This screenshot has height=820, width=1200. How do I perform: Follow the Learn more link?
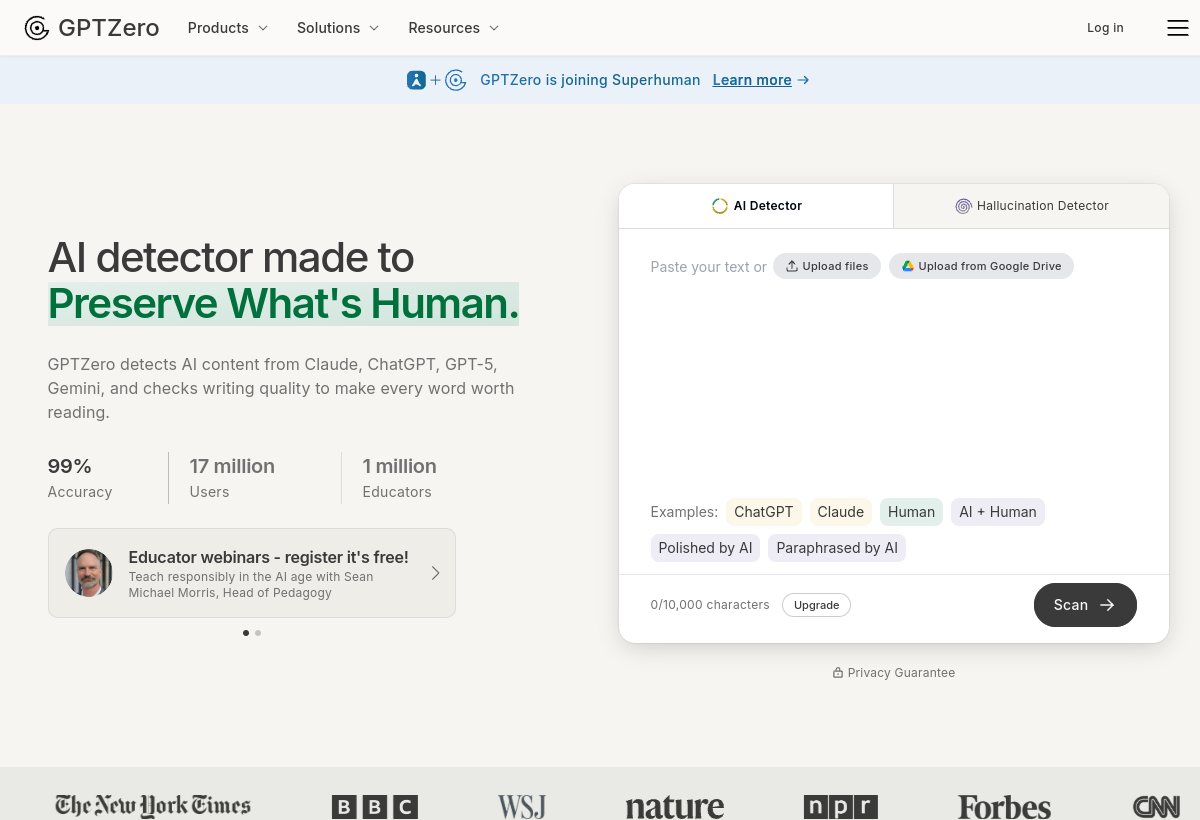pyautogui.click(x=761, y=80)
